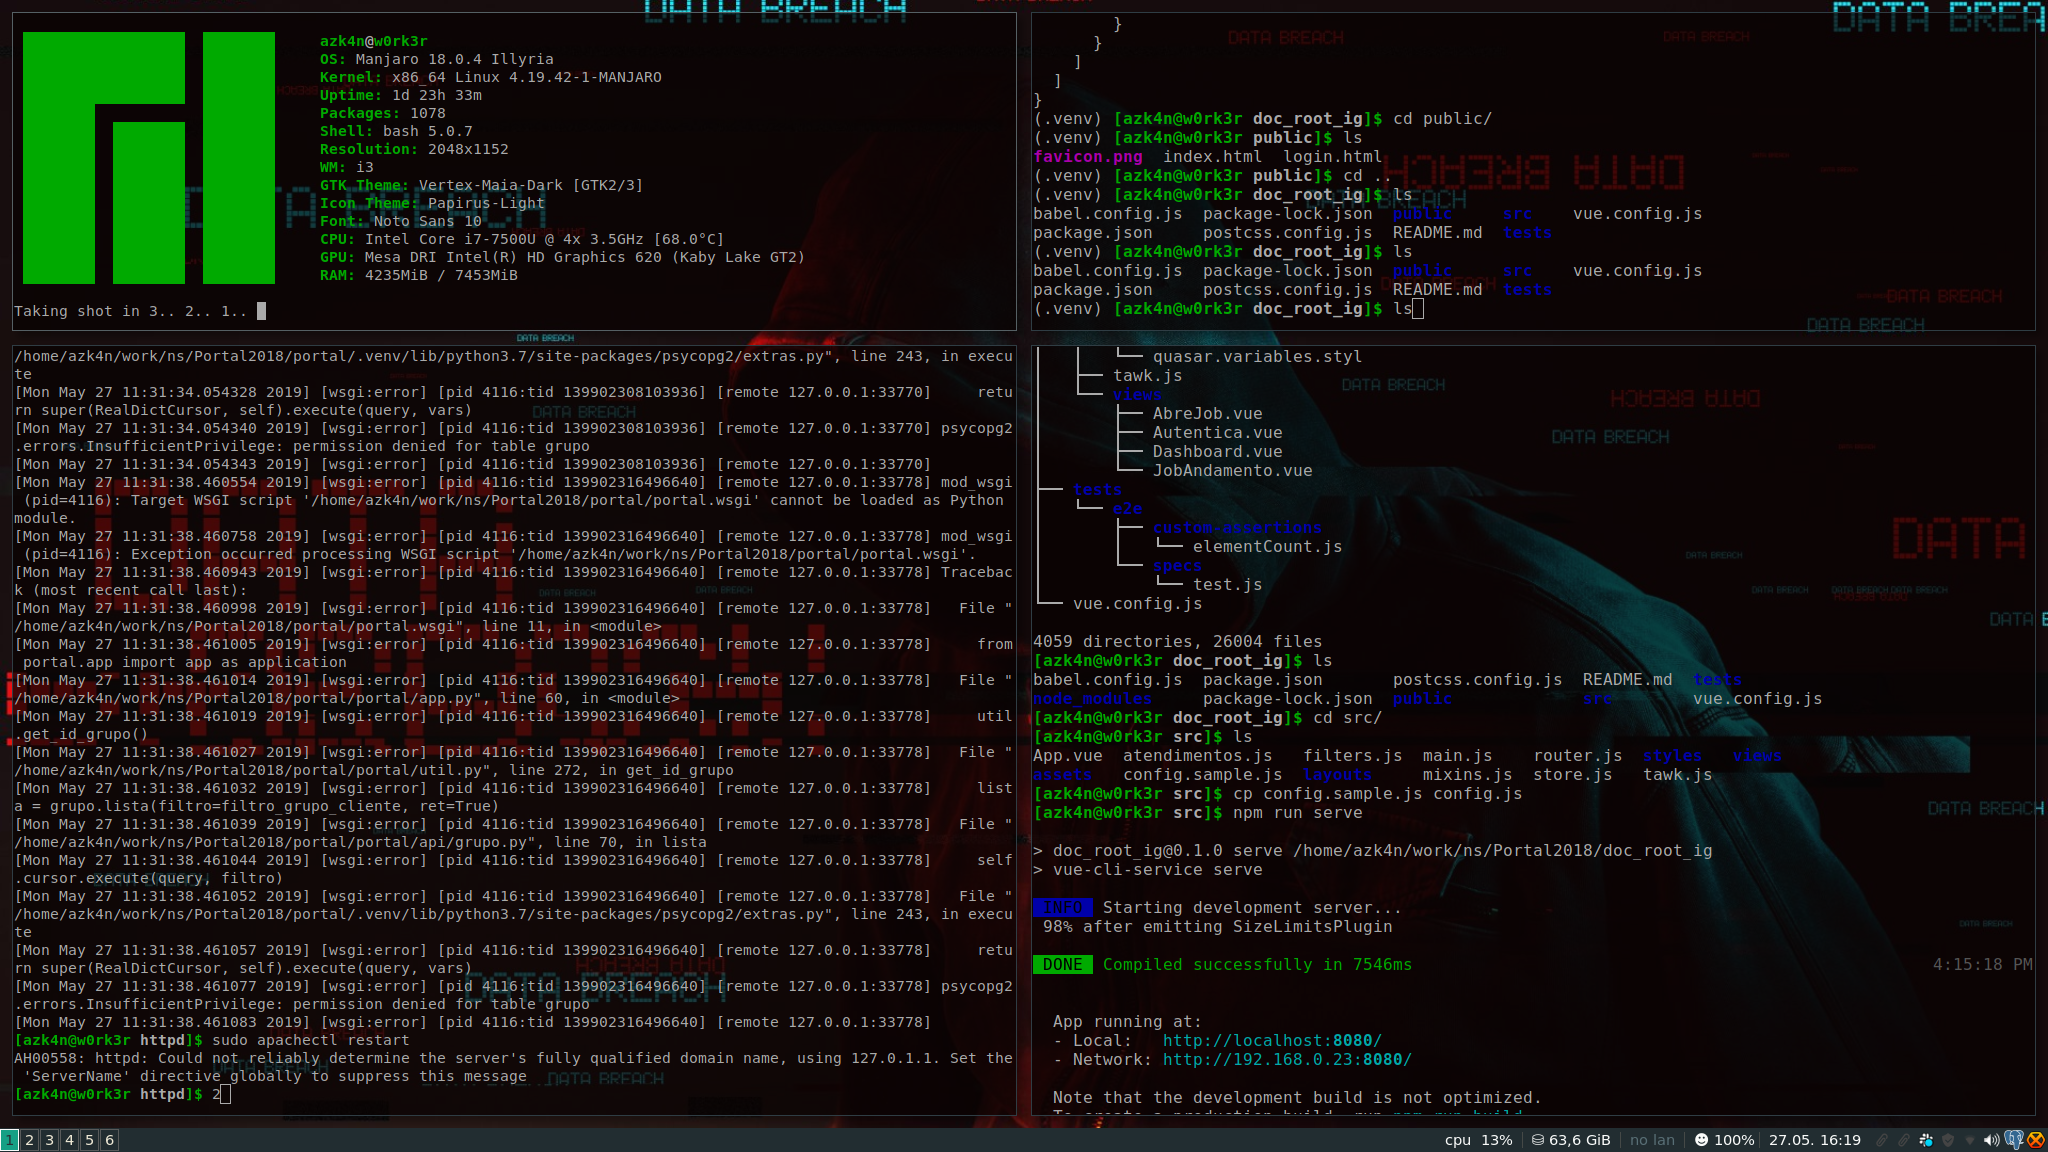Screen dimensions: 2048x1152
Task: Click the first paperclip tray icon
Action: [1882, 1140]
